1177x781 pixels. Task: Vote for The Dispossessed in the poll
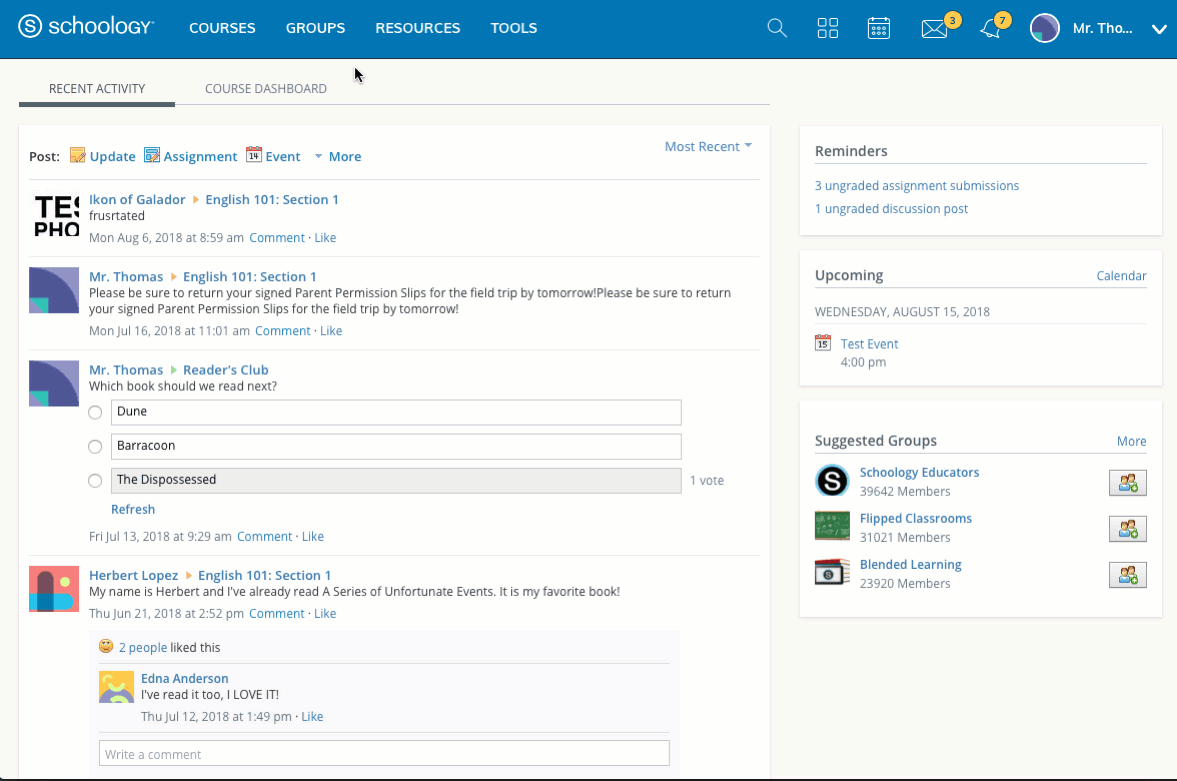(x=95, y=480)
